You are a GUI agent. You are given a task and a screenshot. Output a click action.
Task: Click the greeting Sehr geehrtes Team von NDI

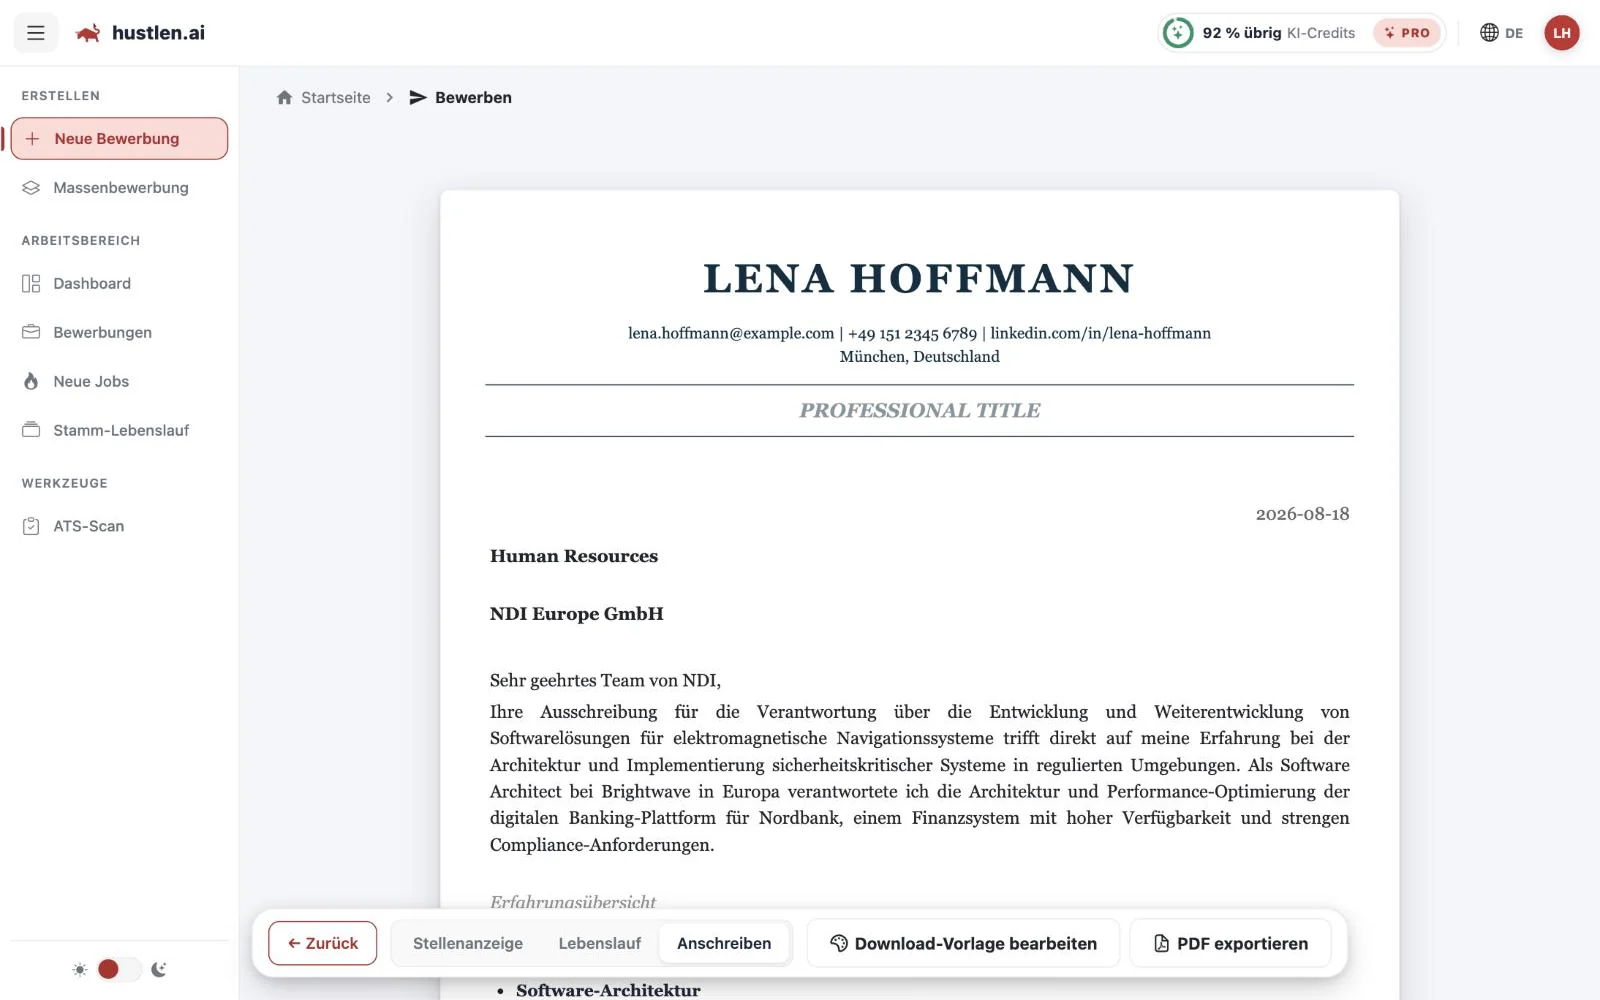(605, 680)
